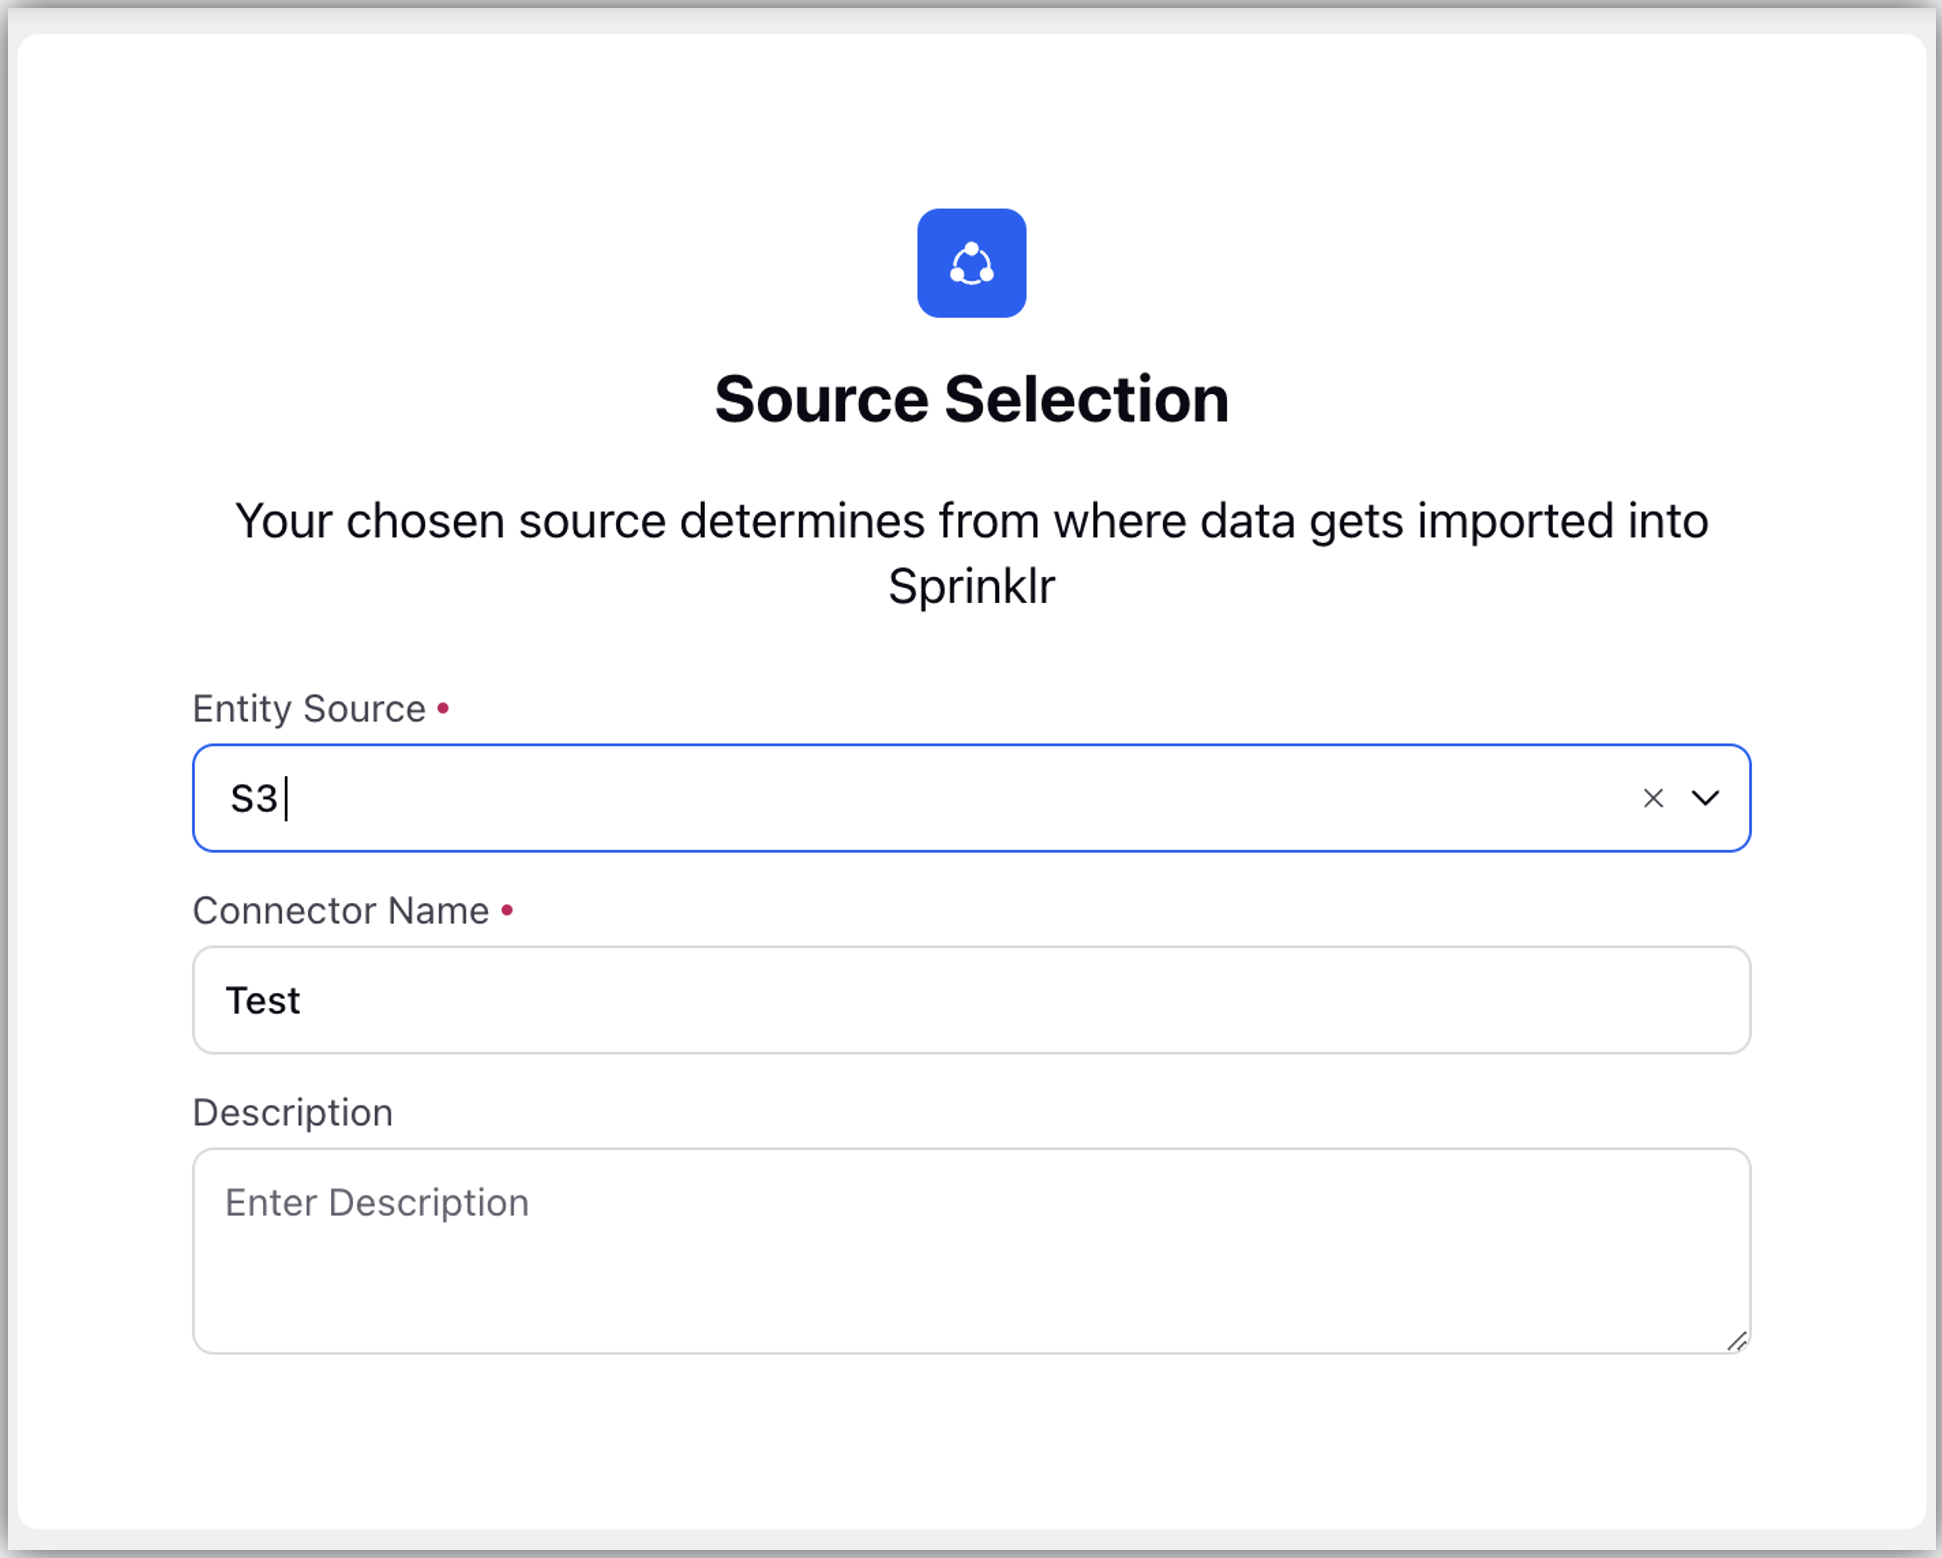Click the Description label

[293, 1113]
